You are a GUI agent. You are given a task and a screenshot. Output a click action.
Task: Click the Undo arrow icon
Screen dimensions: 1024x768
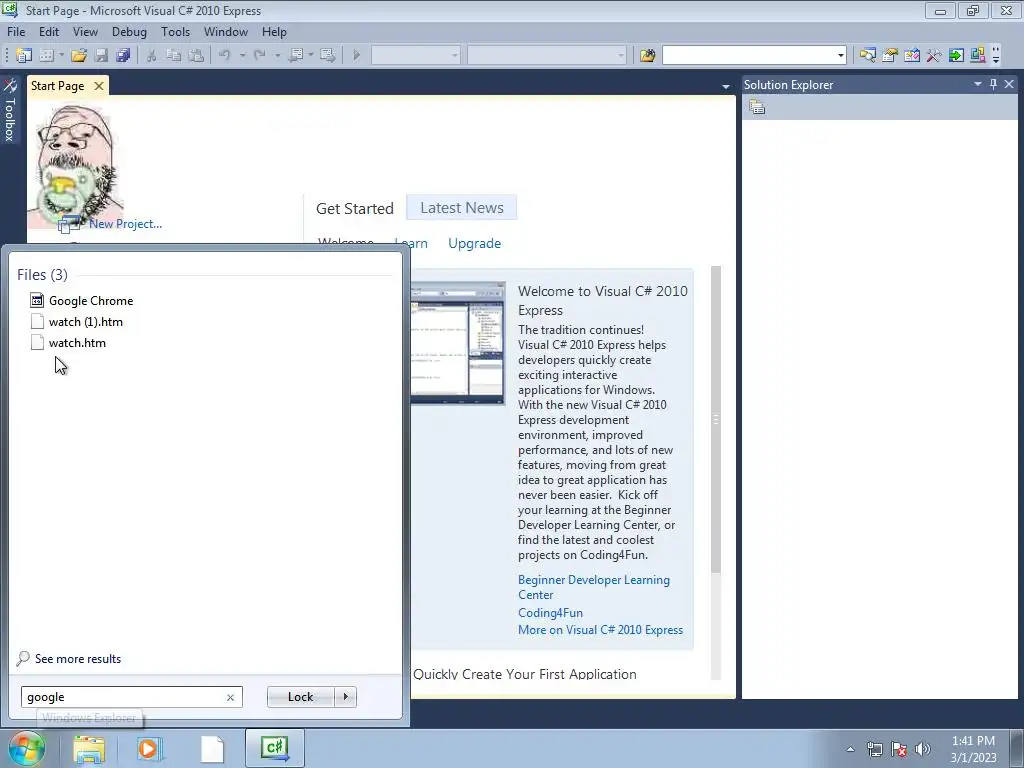click(x=225, y=56)
